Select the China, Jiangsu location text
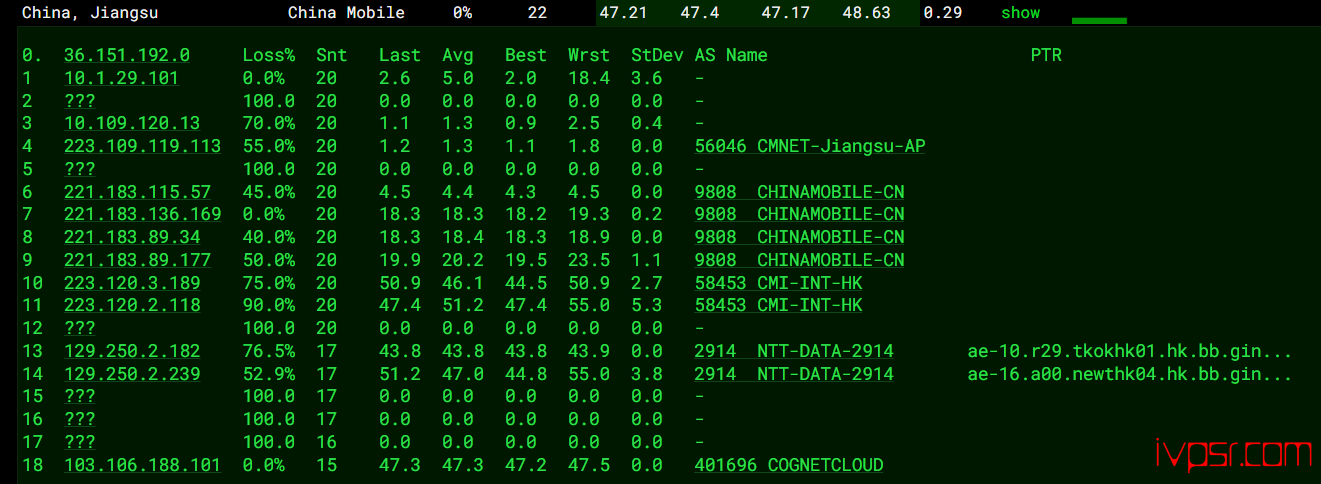The height and width of the screenshot is (484, 1321). pos(90,13)
